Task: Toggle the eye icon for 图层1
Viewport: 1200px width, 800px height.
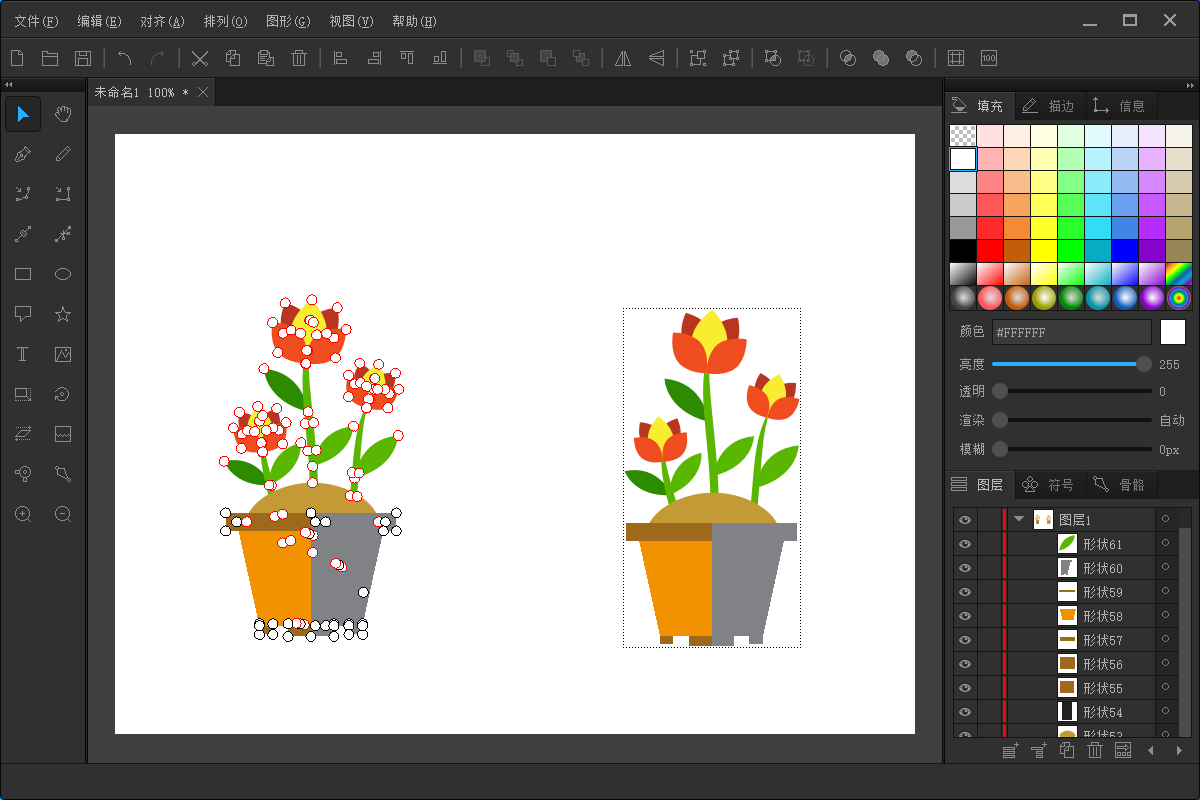Action: tap(965, 519)
